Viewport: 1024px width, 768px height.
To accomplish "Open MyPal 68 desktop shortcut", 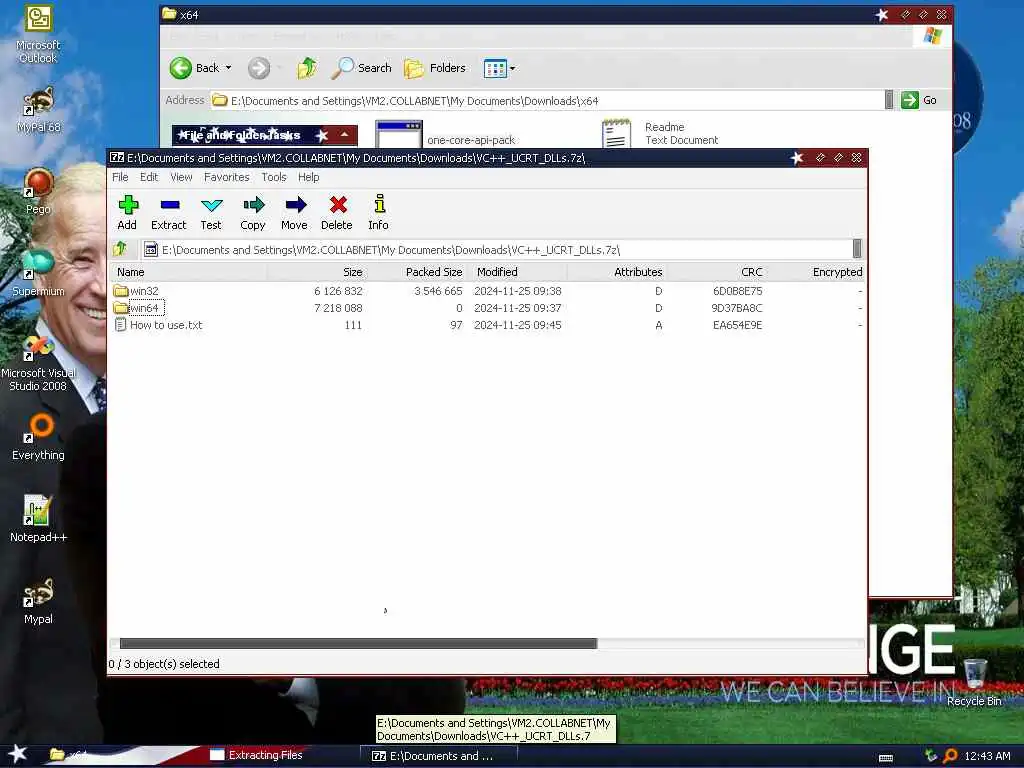I will pyautogui.click(x=39, y=110).
